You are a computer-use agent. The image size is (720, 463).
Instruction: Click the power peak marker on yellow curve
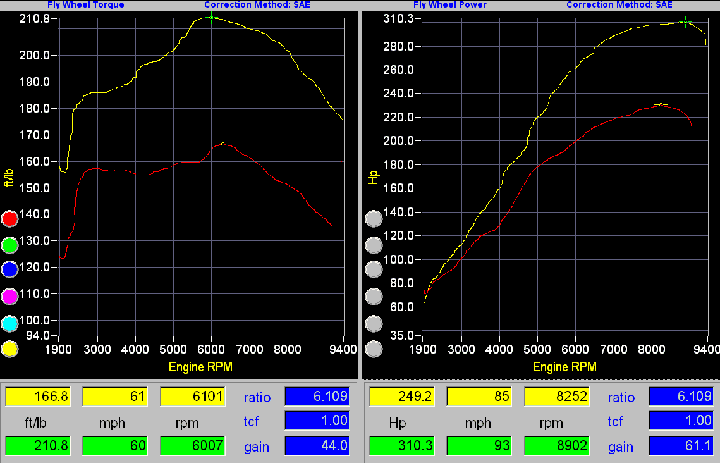[x=685, y=21]
